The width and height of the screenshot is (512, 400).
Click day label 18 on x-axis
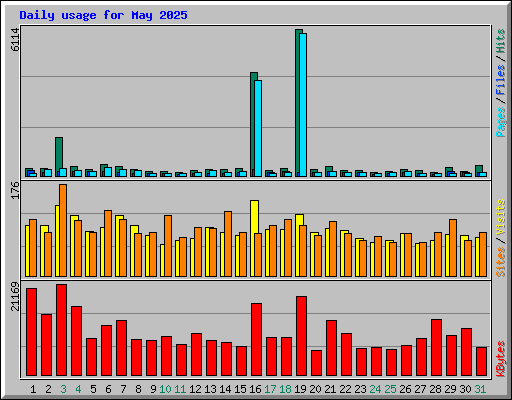point(285,389)
